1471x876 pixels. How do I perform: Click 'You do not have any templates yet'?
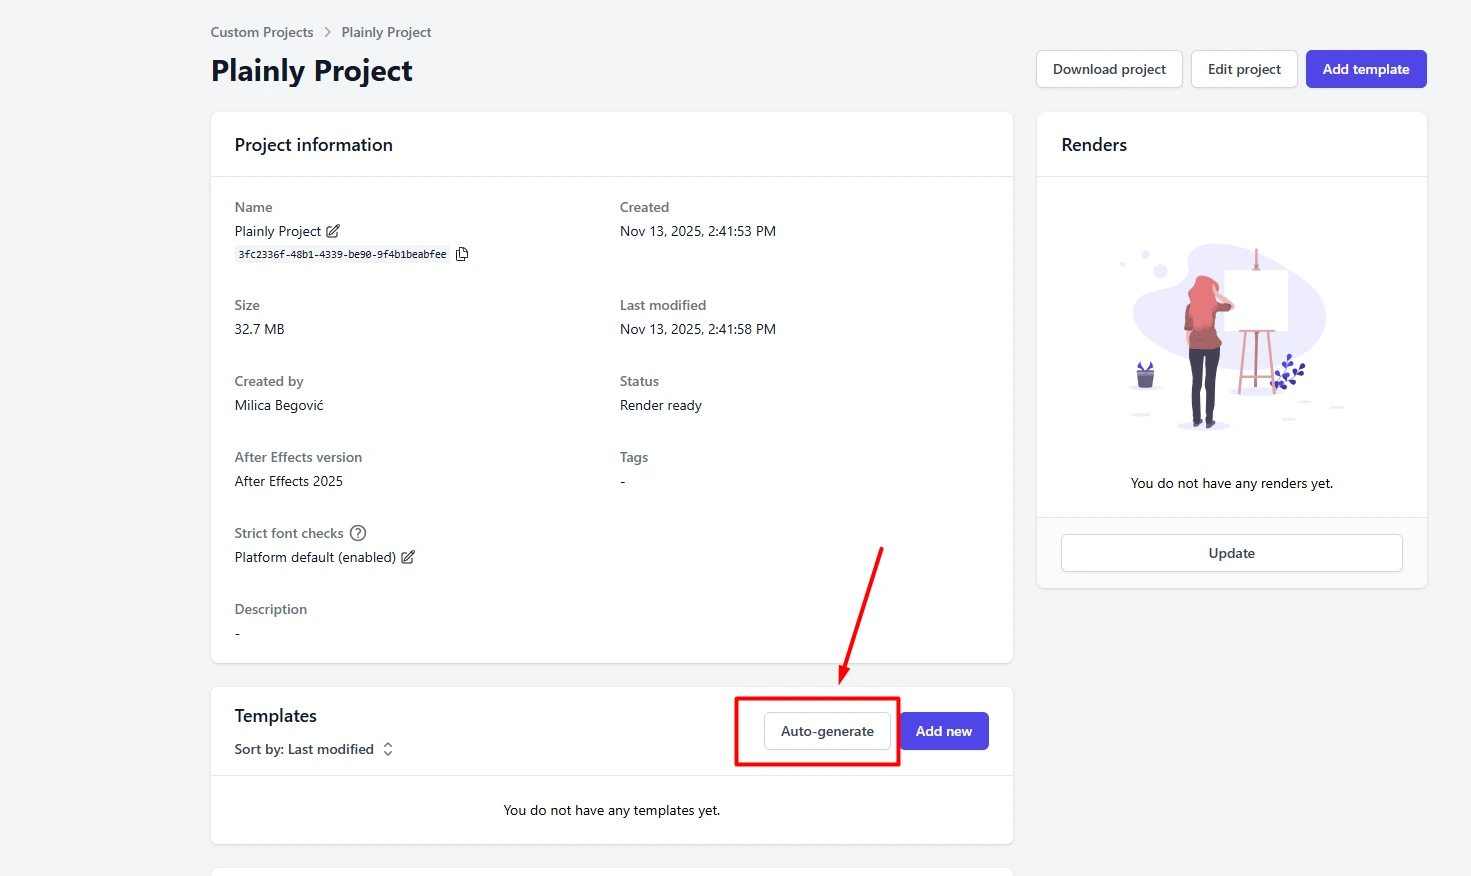[612, 810]
